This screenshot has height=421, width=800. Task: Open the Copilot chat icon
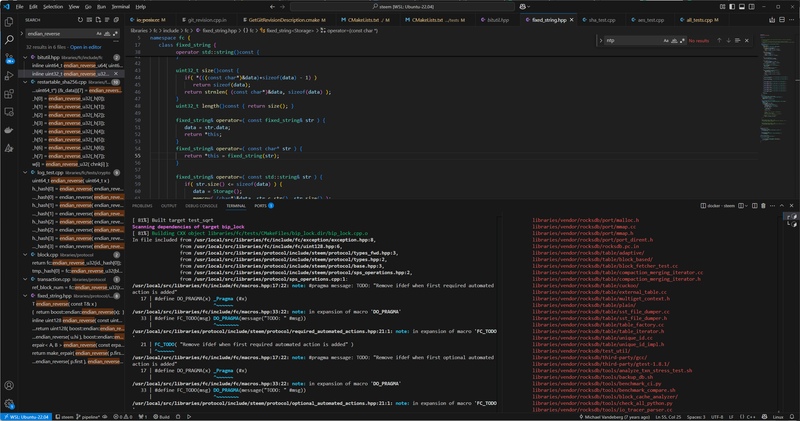(522, 7)
